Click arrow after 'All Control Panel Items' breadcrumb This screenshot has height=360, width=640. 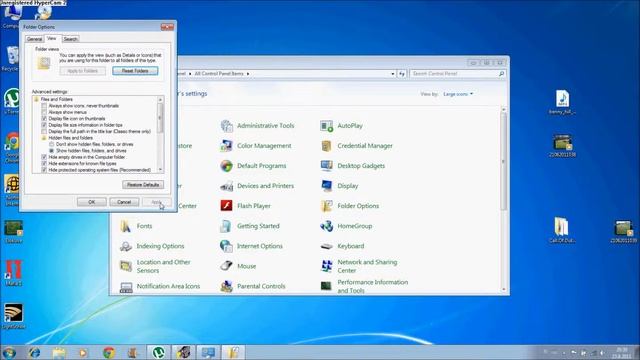[x=248, y=74]
